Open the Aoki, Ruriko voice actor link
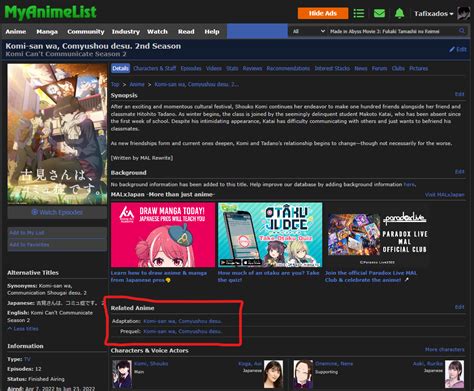This screenshot has width=474, height=391. (428, 364)
